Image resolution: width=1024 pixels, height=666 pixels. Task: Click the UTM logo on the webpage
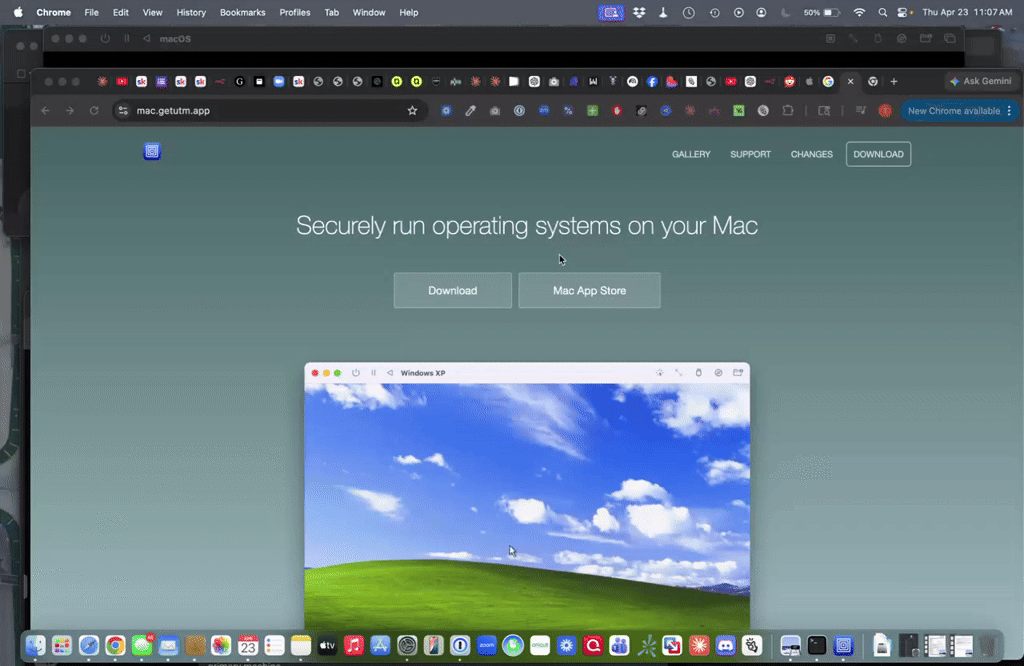click(x=152, y=151)
